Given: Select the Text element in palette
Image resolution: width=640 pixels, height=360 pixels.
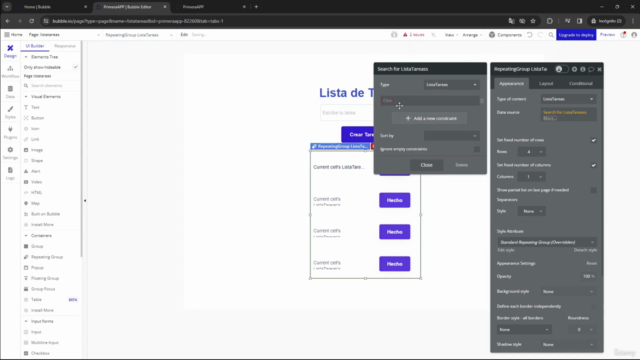Looking at the screenshot, I should [35, 107].
